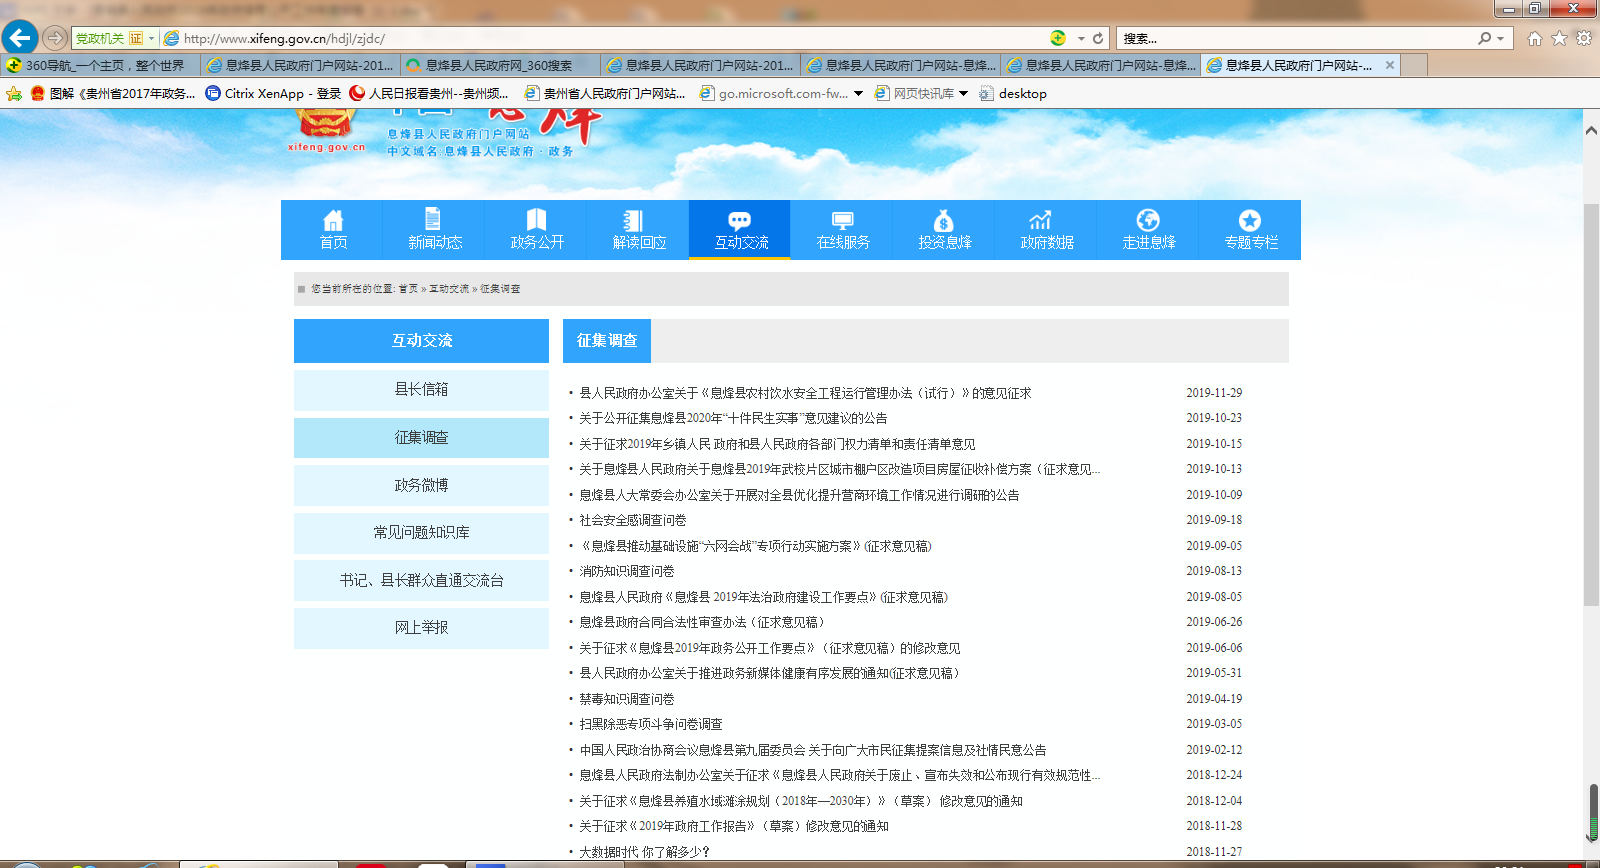Refresh the page with the reload icon
Image resolution: width=1600 pixels, height=868 pixels.
click(x=1098, y=38)
